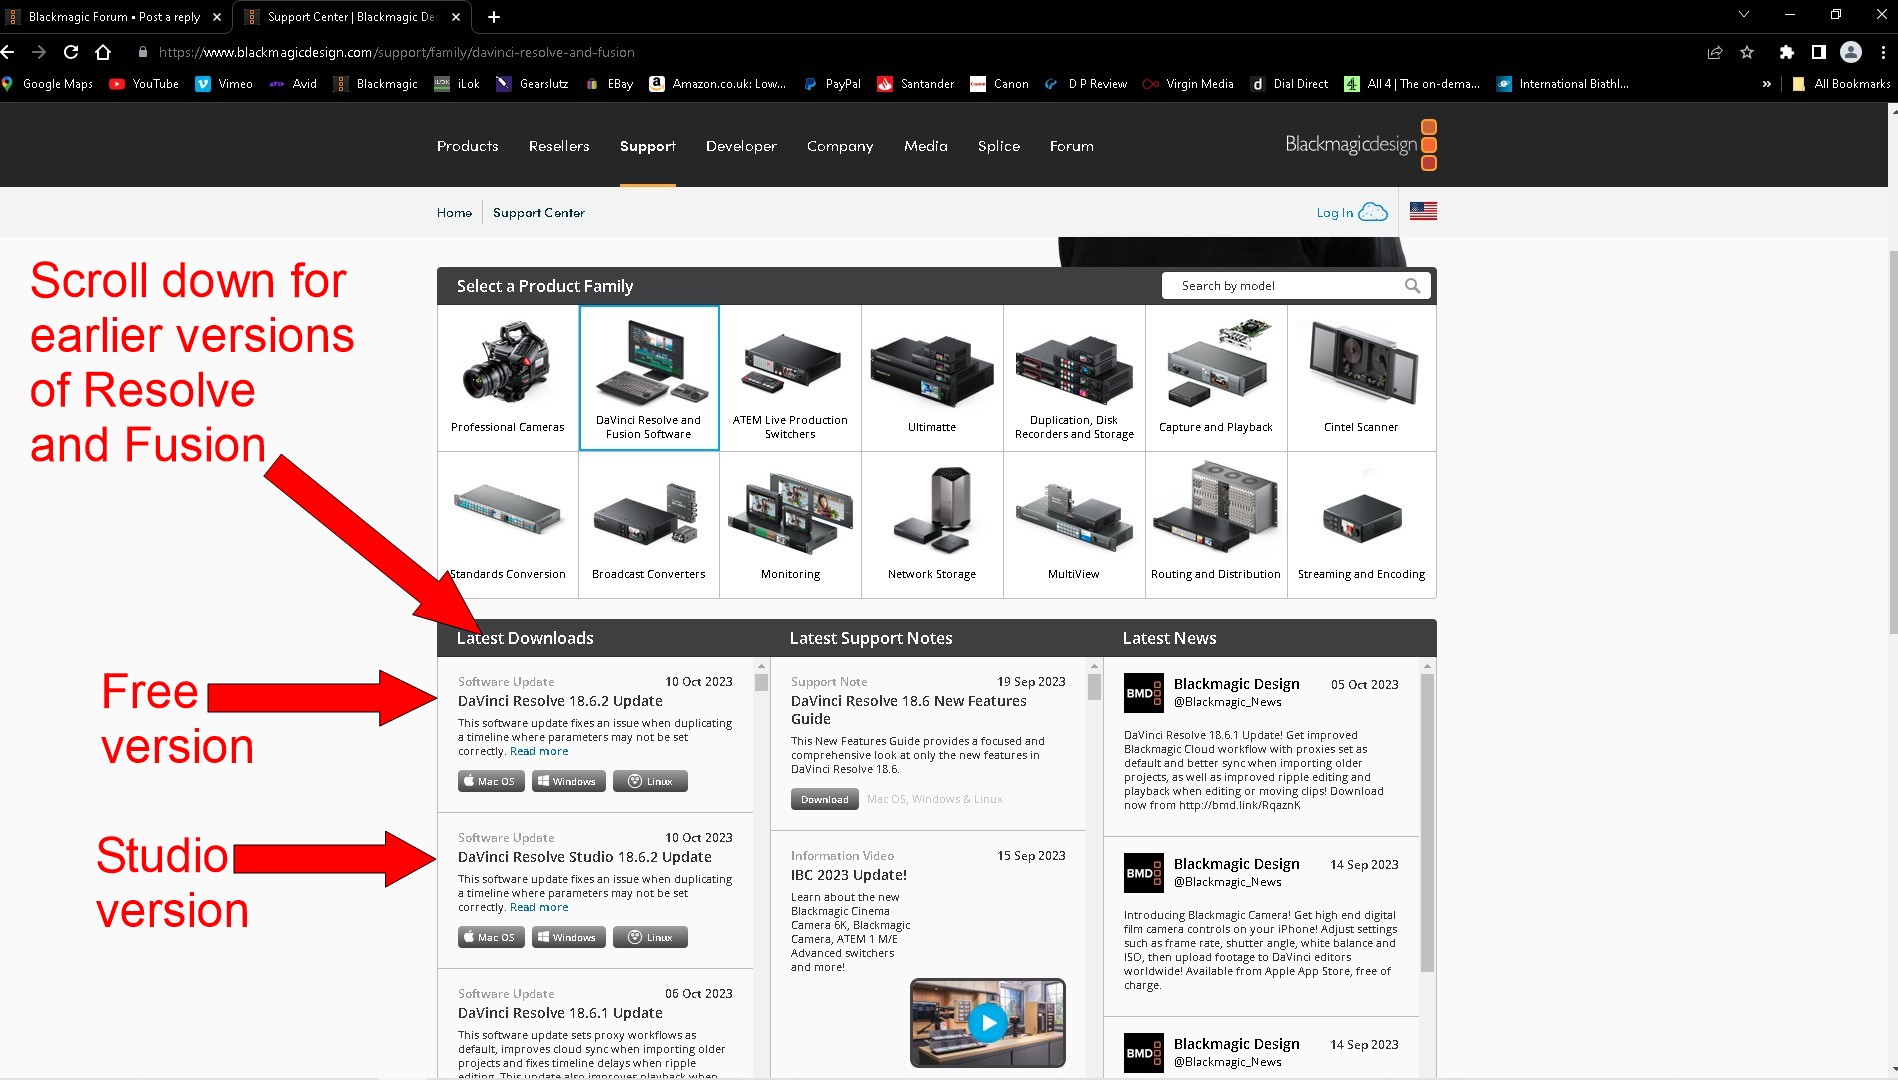Open the Chrome profile avatar
The image size is (1898, 1080).
(1851, 52)
